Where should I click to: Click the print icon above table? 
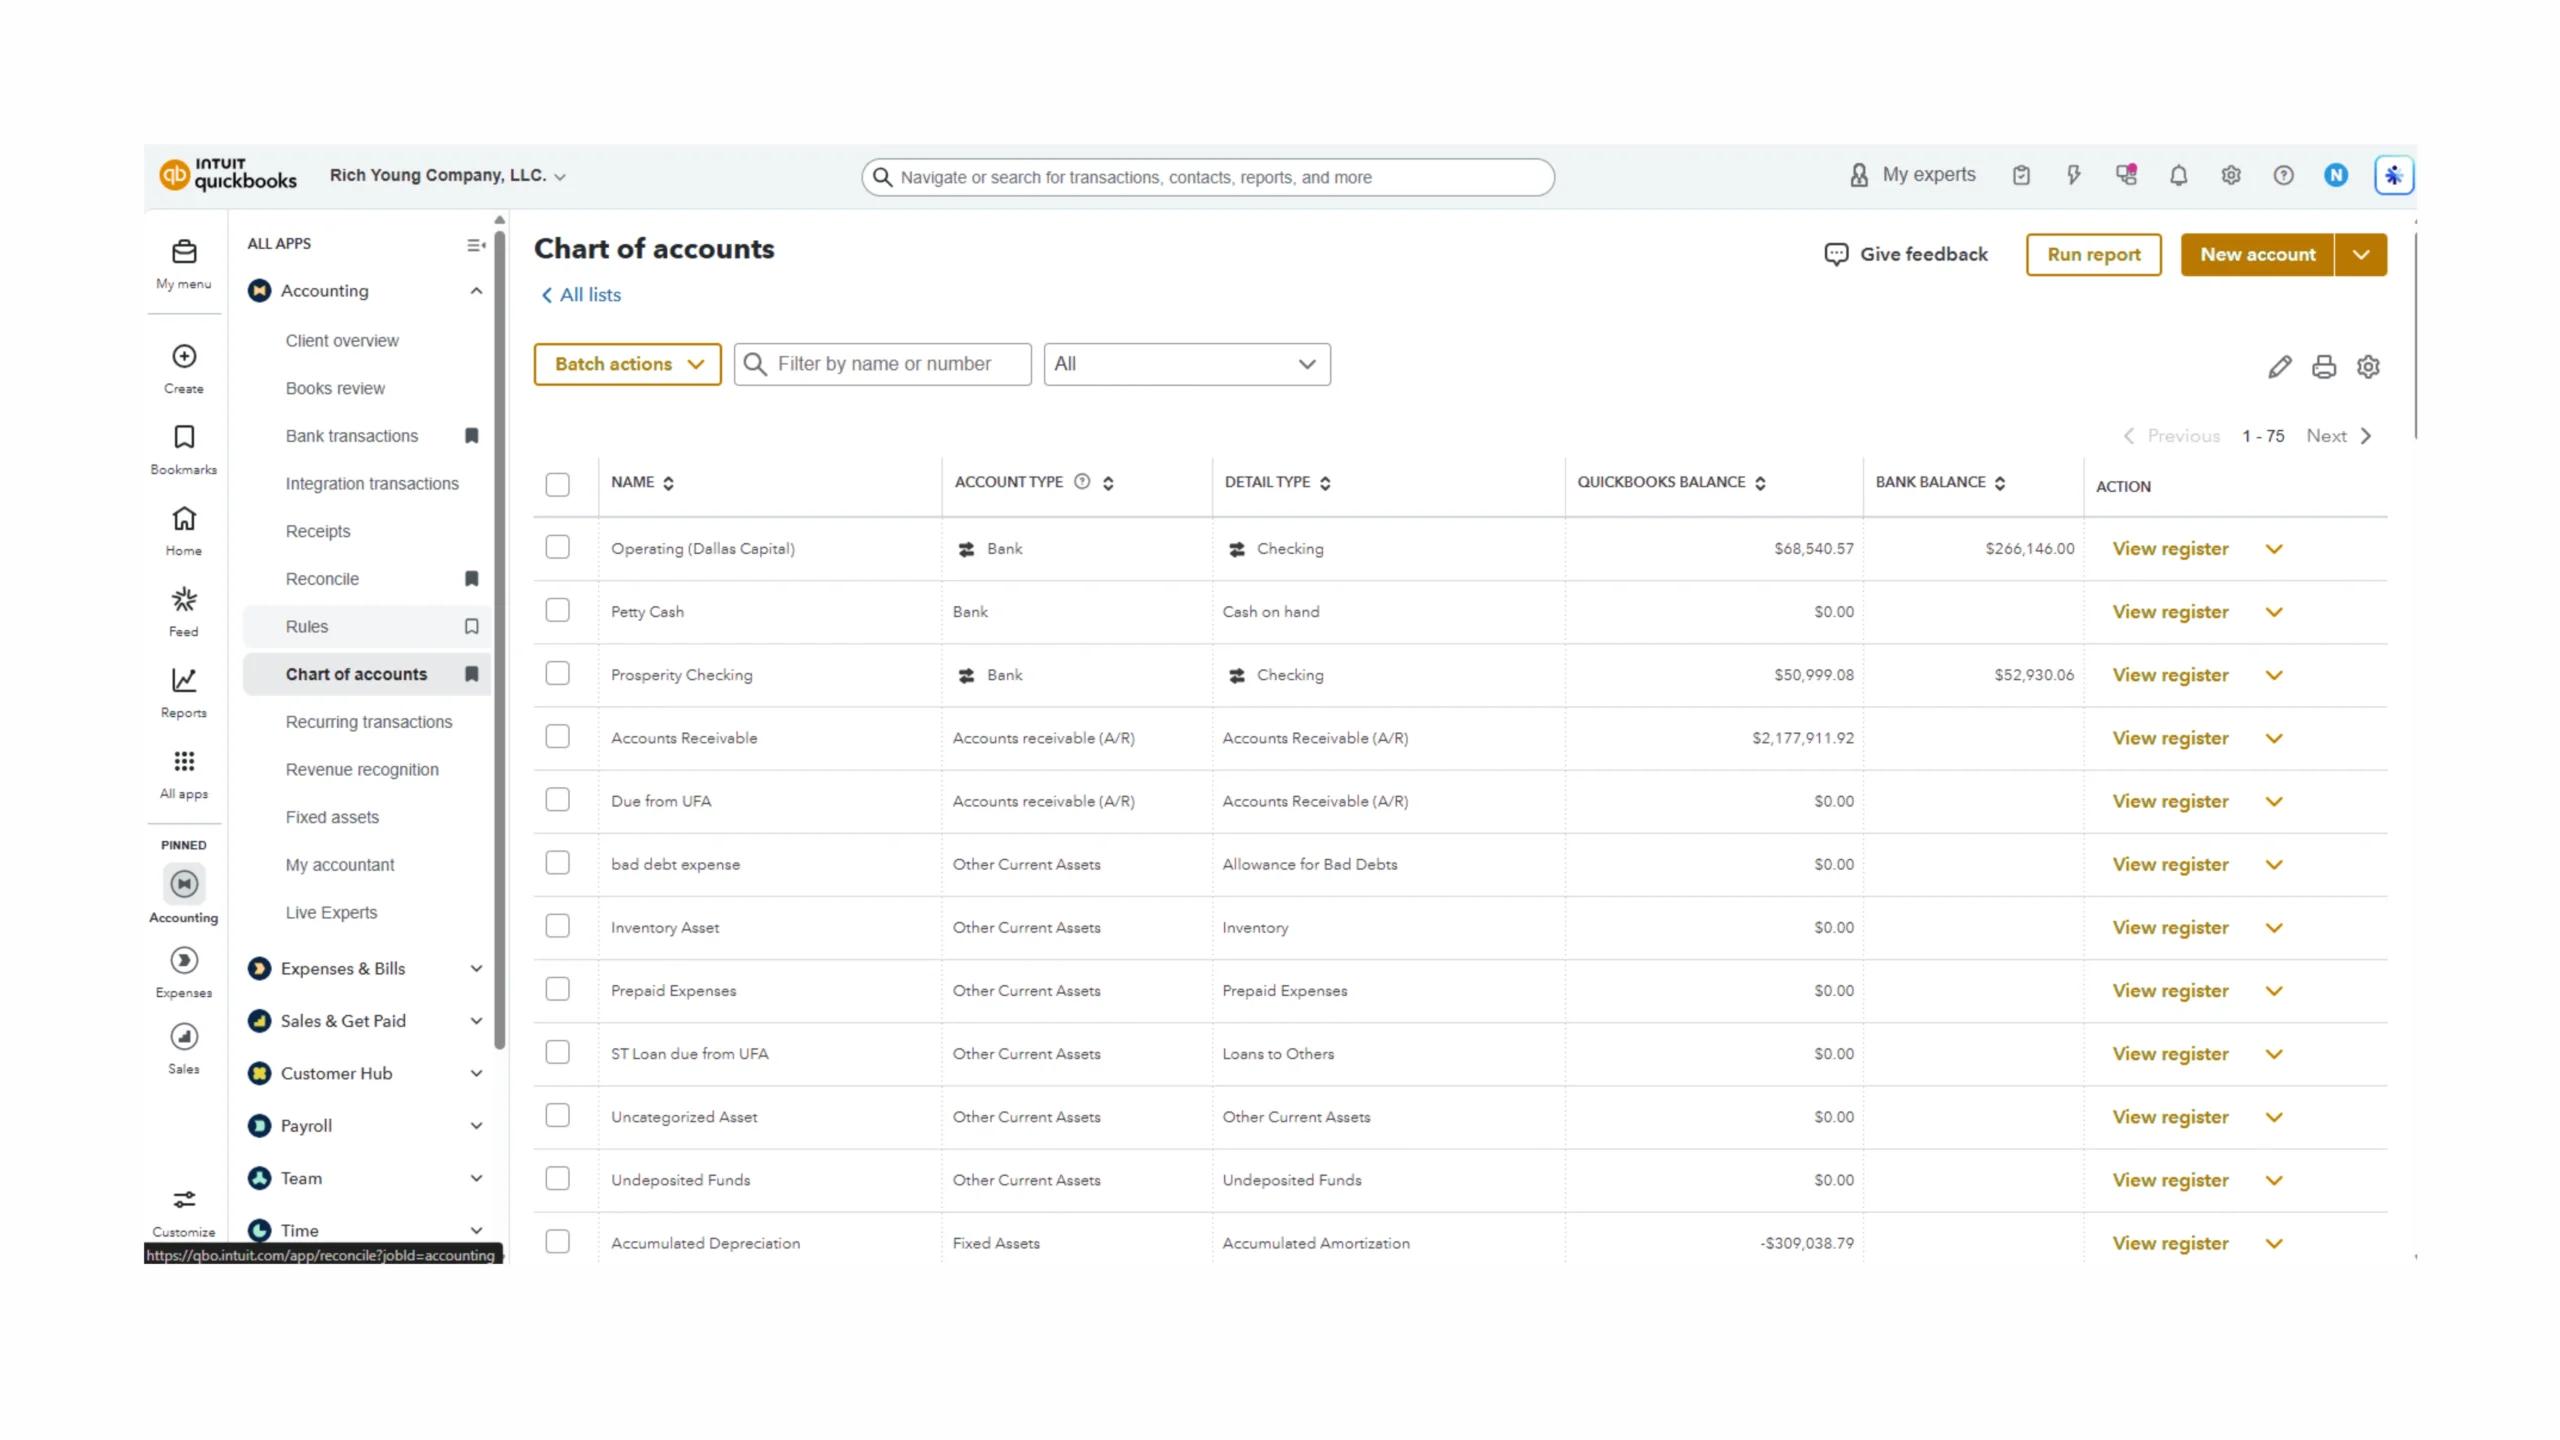point(2323,367)
